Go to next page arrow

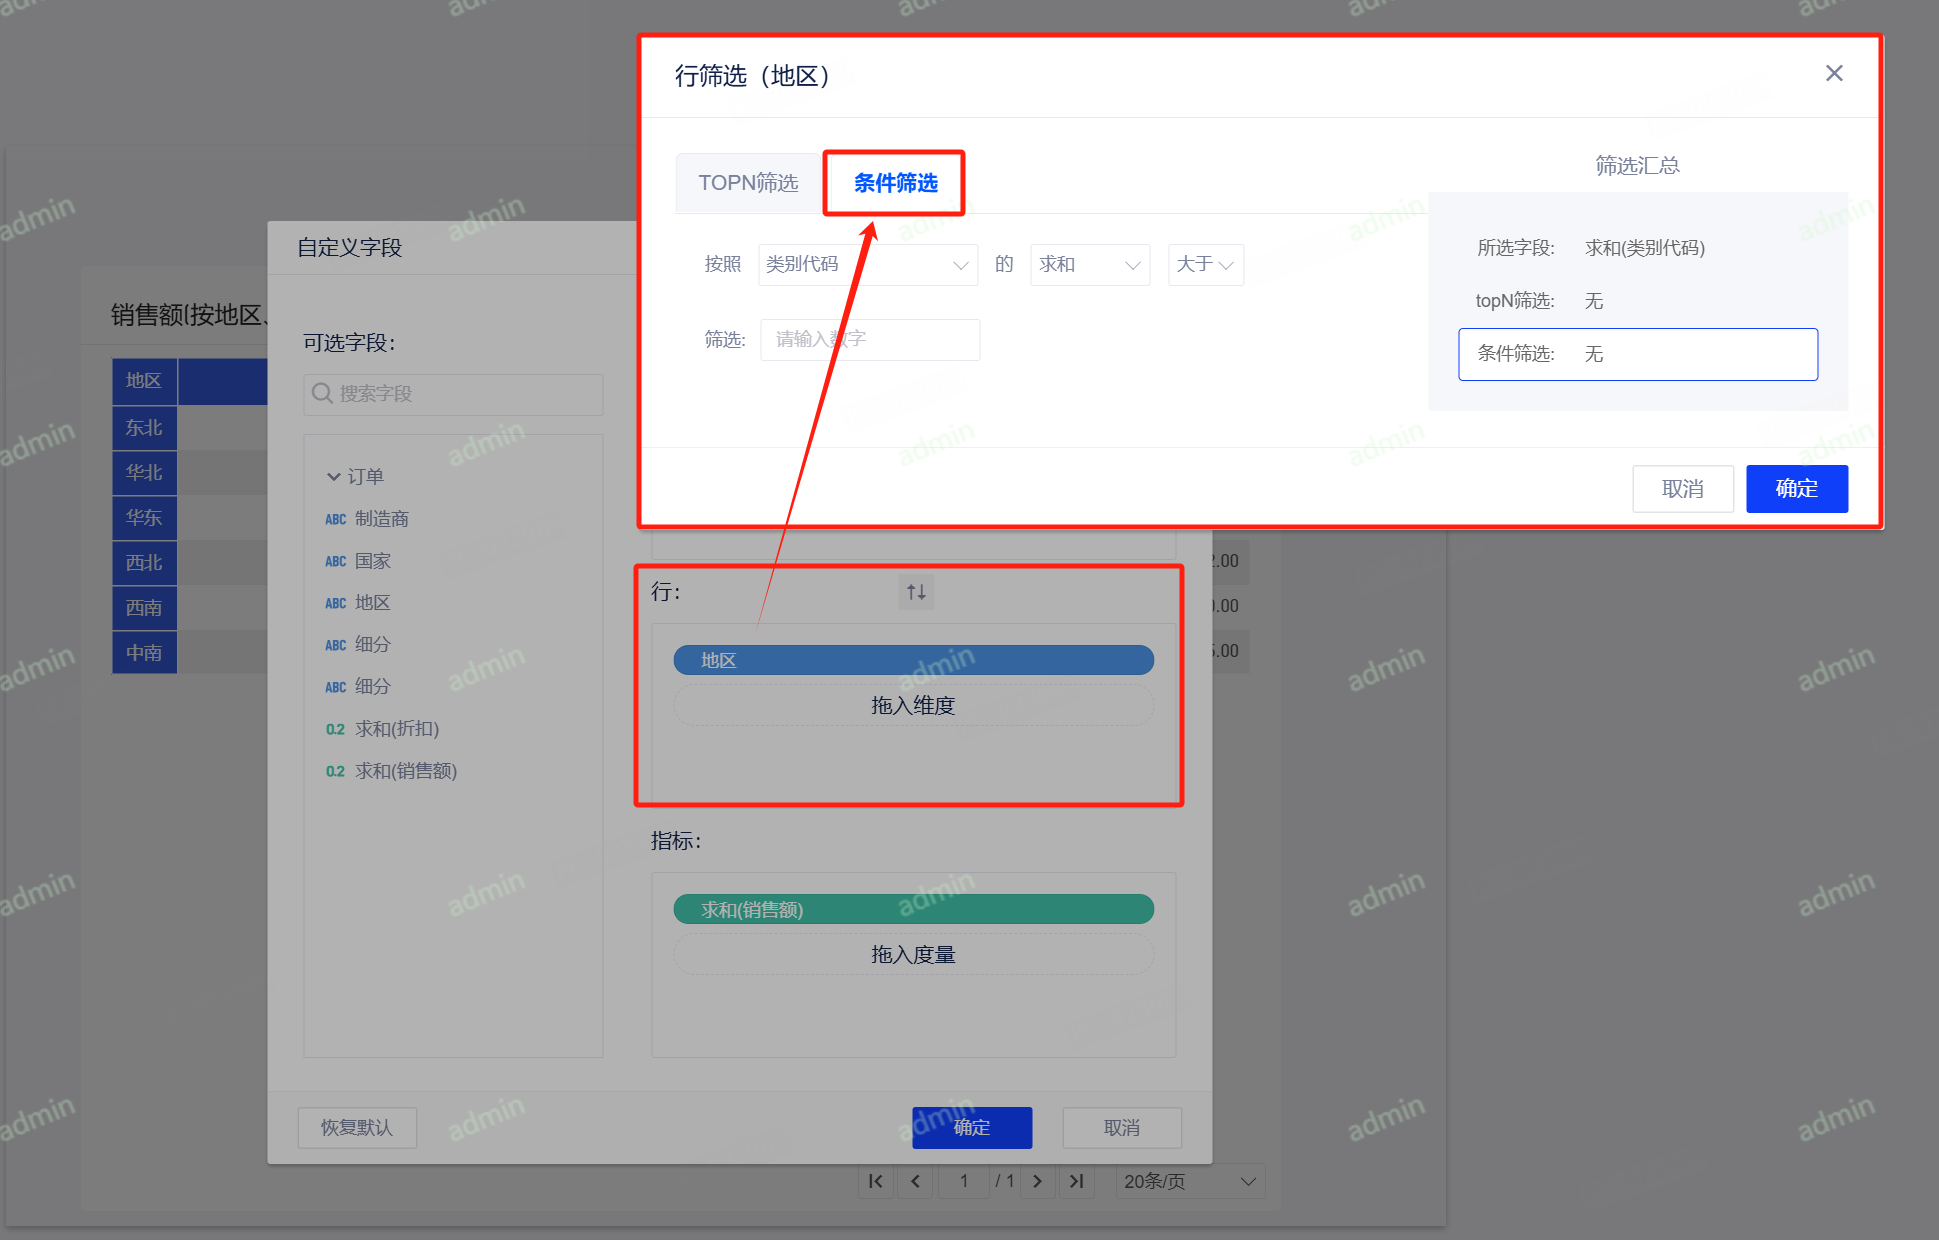(1037, 1181)
